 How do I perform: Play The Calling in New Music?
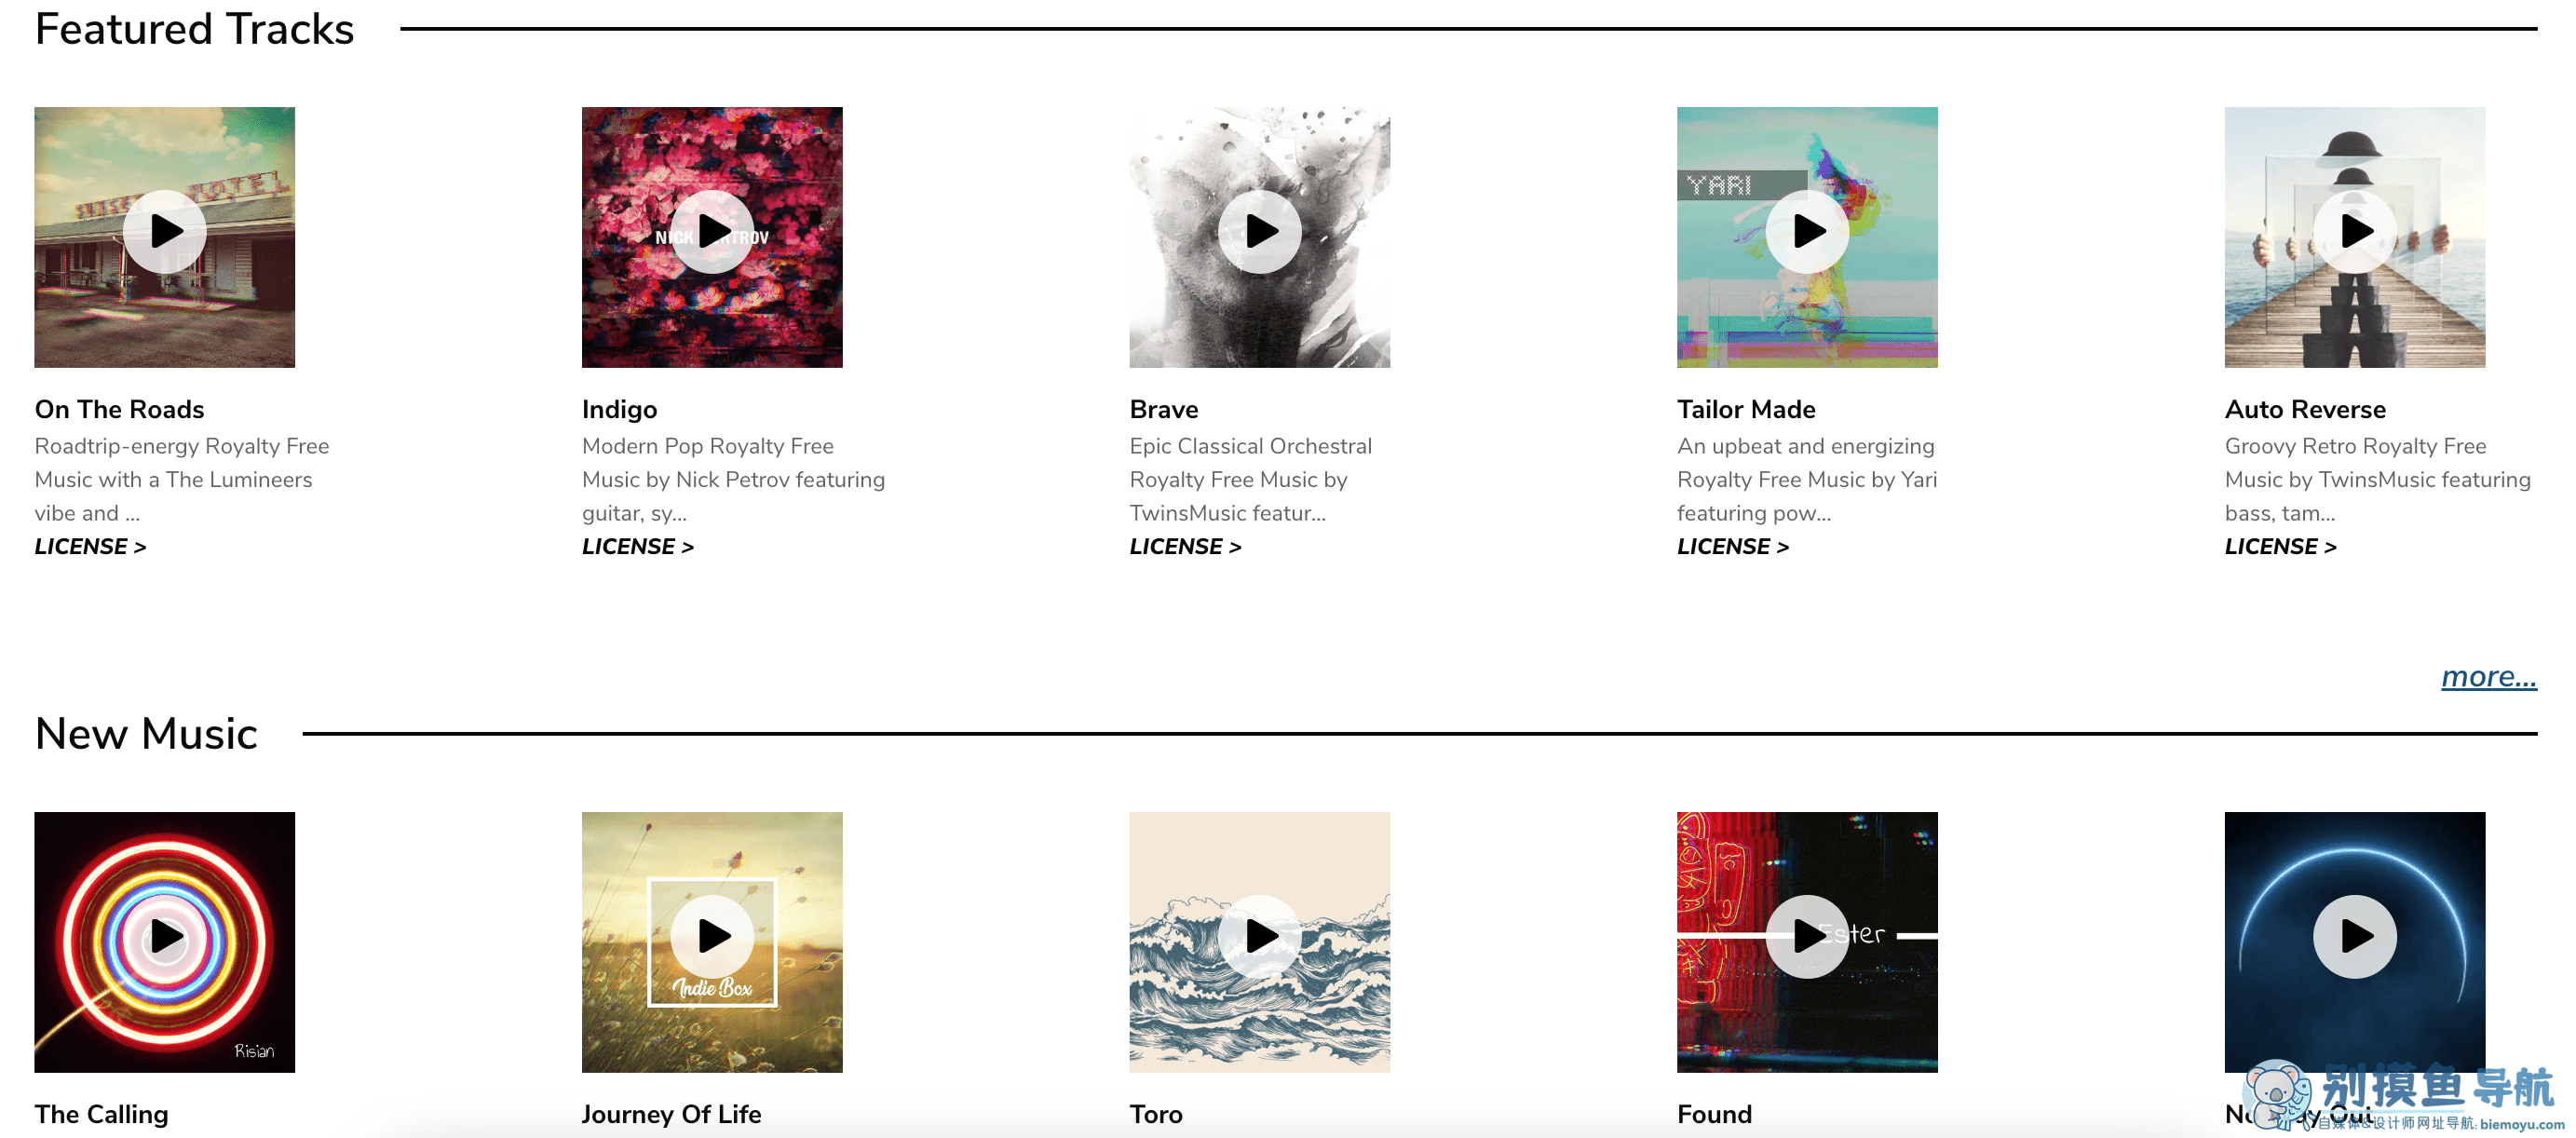165,937
